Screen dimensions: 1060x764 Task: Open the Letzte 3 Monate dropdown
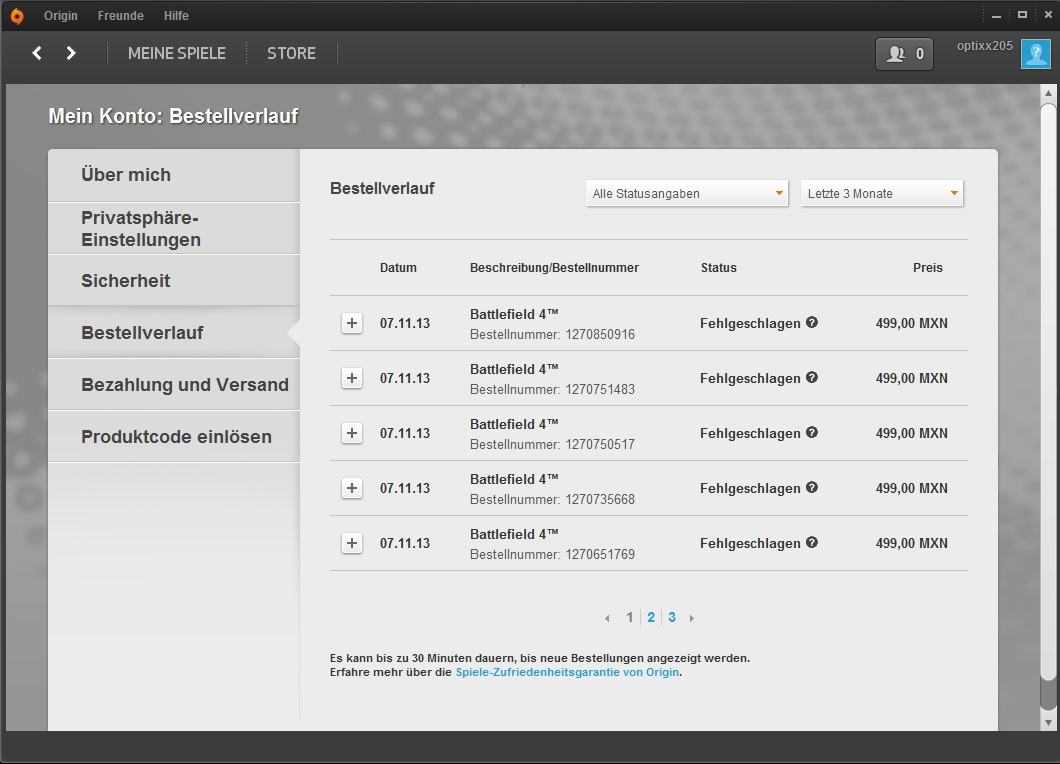point(882,193)
